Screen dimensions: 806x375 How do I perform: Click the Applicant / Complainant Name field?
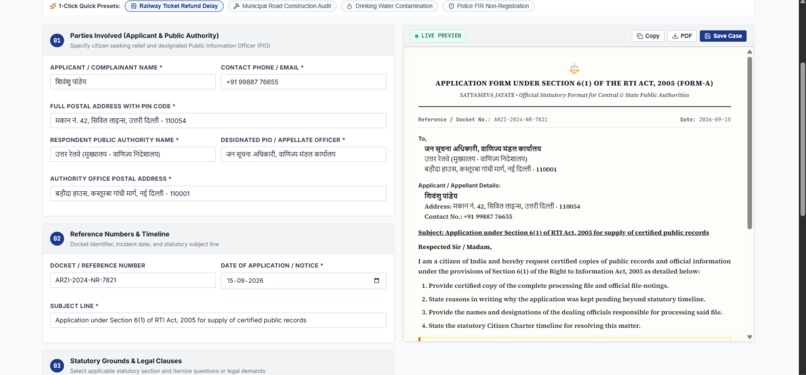pyautogui.click(x=133, y=82)
